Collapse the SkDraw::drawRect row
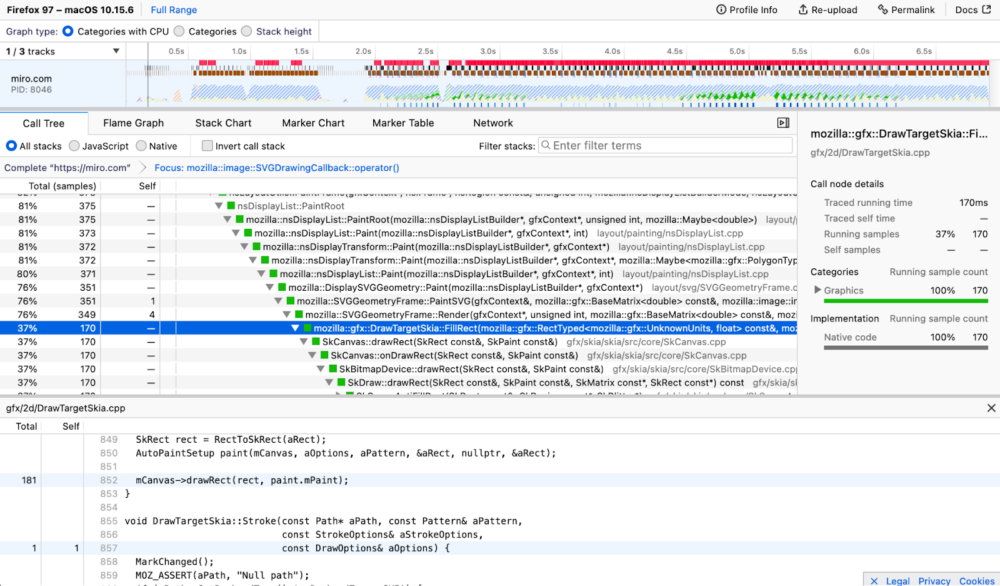1000x586 pixels. pyautogui.click(x=329, y=383)
